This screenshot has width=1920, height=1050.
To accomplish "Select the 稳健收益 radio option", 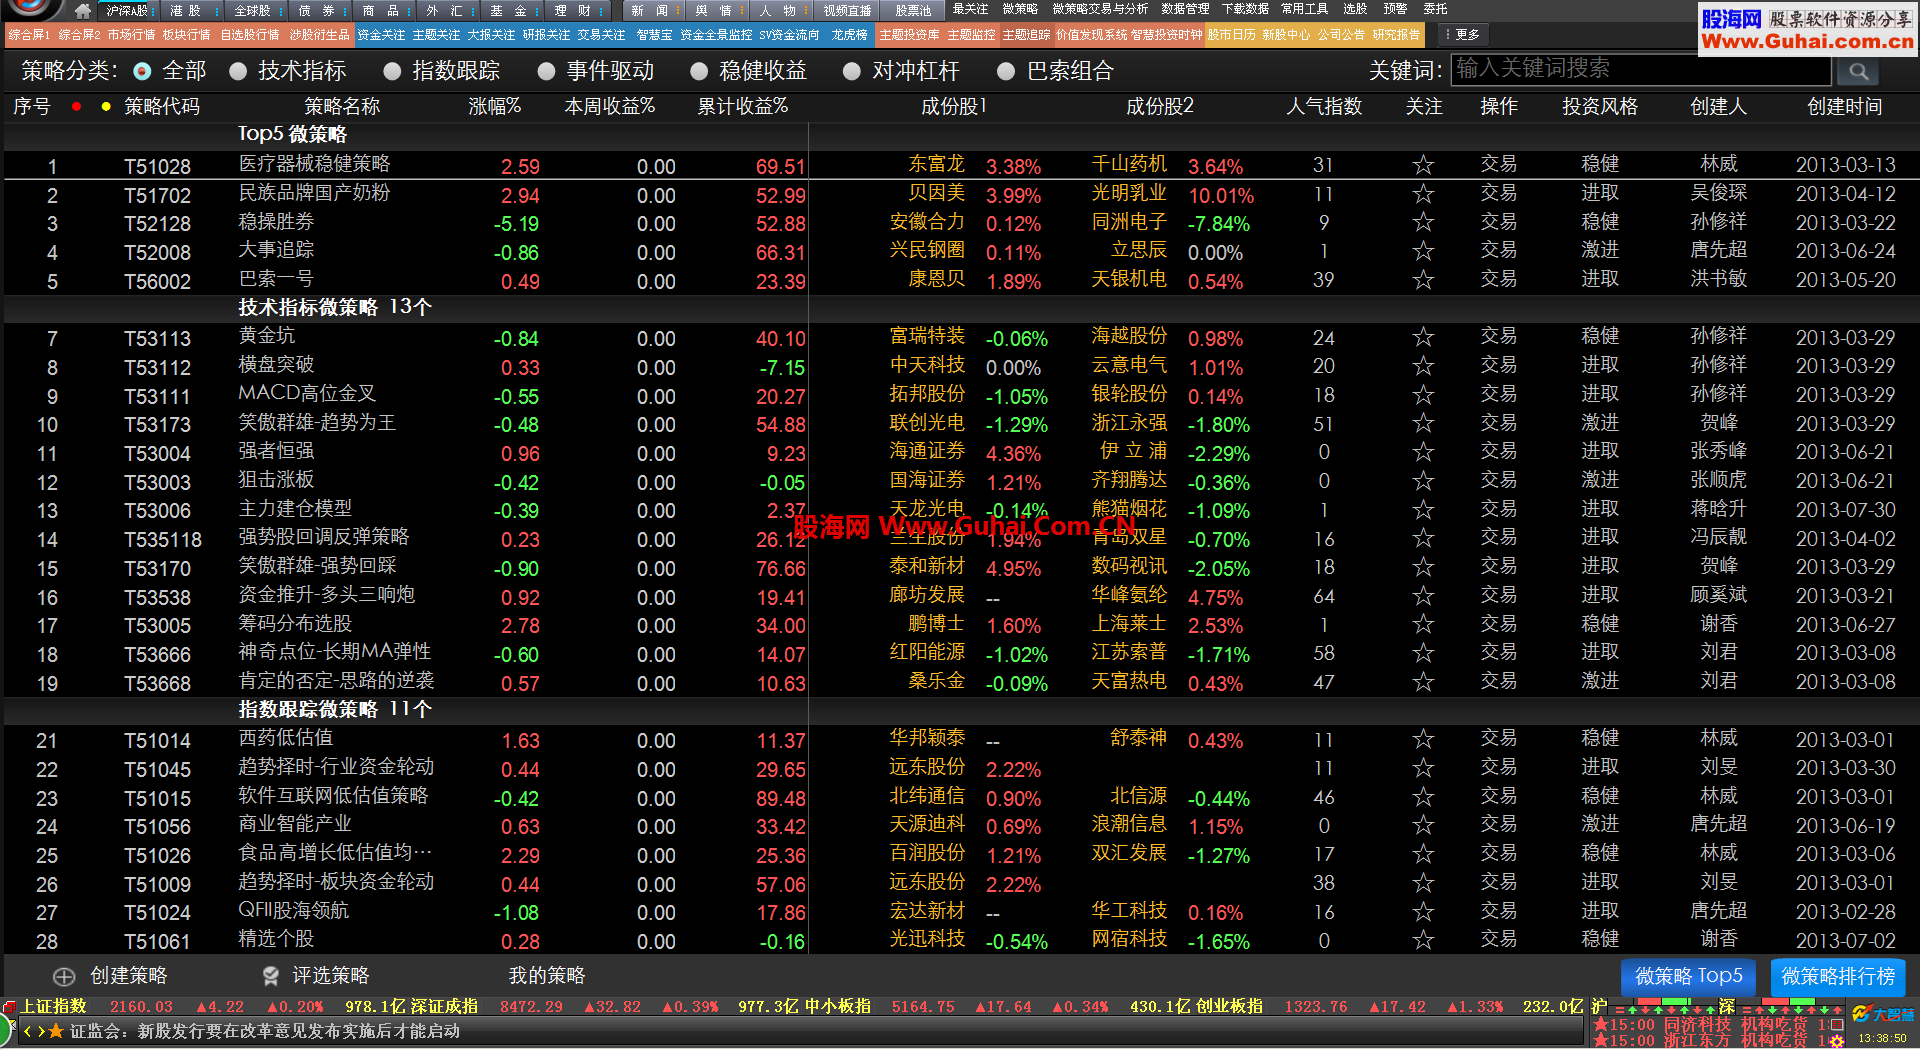I will click(699, 71).
